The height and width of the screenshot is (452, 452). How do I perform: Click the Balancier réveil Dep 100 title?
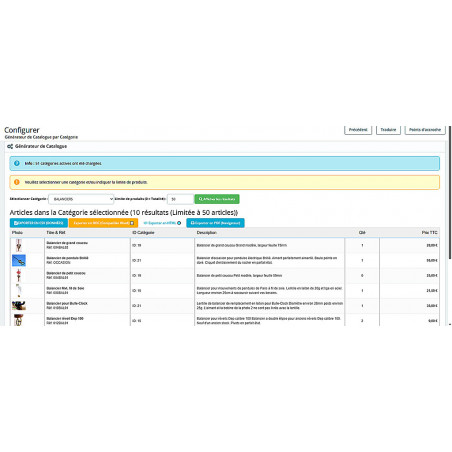point(65,318)
